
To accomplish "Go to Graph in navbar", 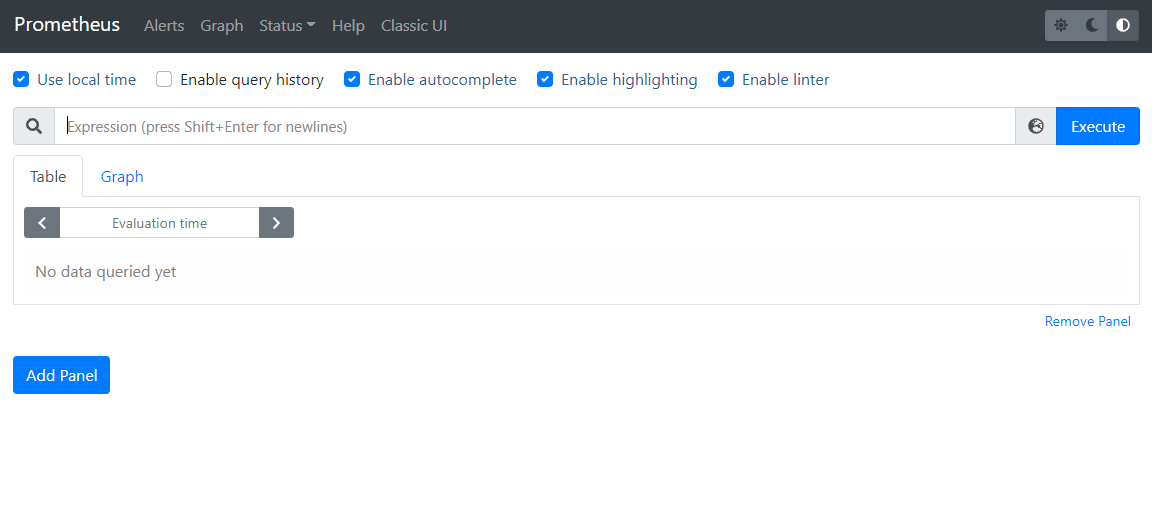I will [x=222, y=26].
